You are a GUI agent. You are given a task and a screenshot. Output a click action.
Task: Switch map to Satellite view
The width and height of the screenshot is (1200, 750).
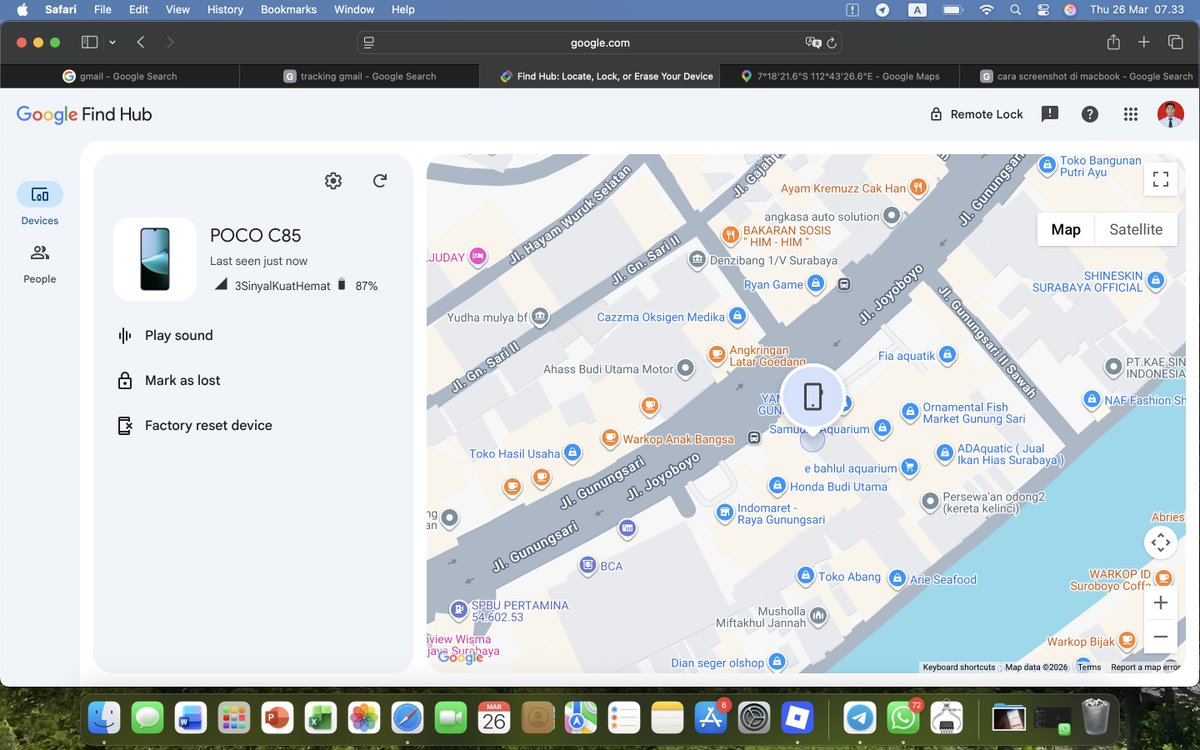tap(1136, 229)
